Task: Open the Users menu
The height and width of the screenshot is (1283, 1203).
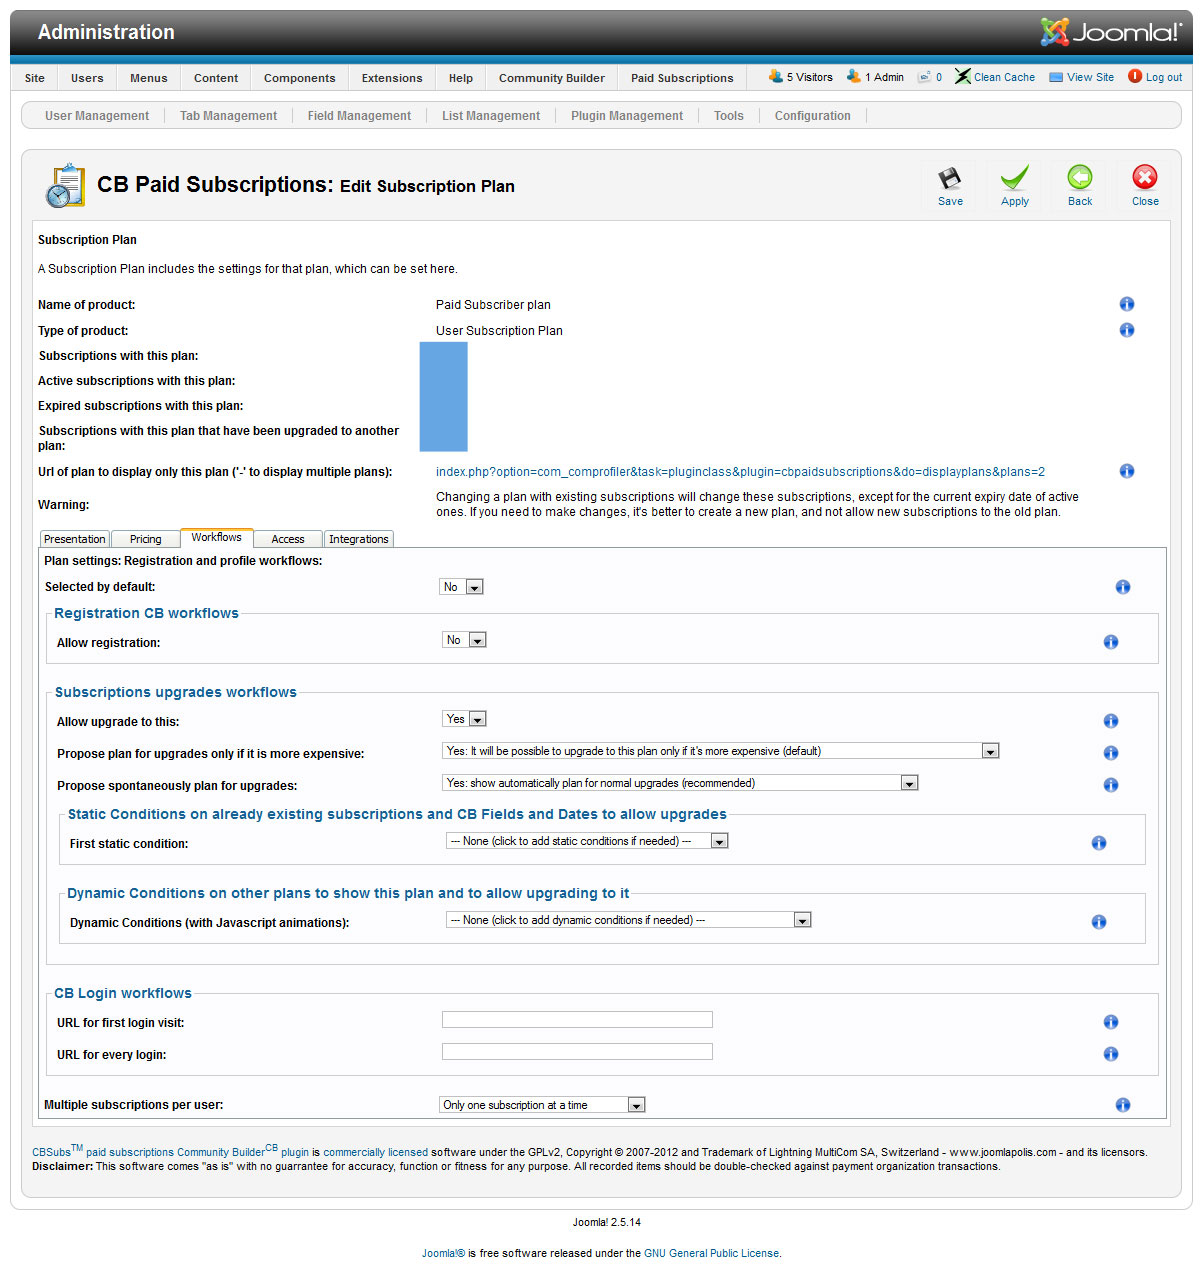Action: (x=87, y=78)
